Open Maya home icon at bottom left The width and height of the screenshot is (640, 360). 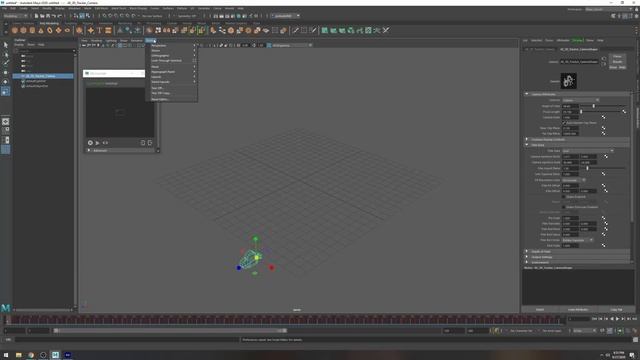(x=6, y=308)
